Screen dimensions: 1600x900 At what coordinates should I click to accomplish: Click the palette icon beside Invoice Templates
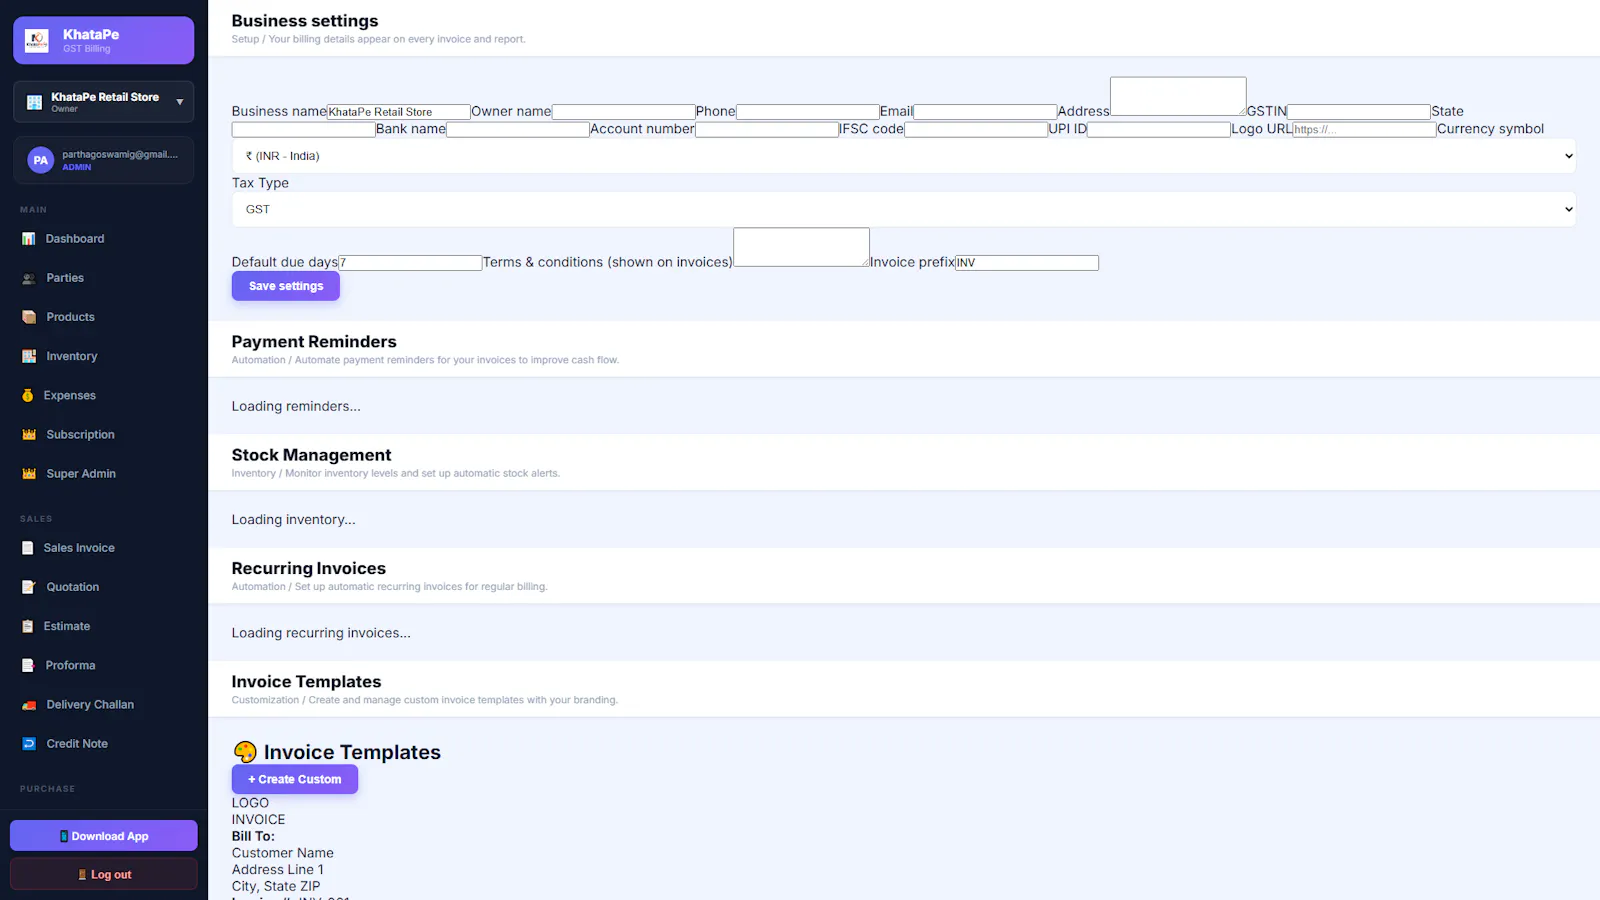(245, 752)
